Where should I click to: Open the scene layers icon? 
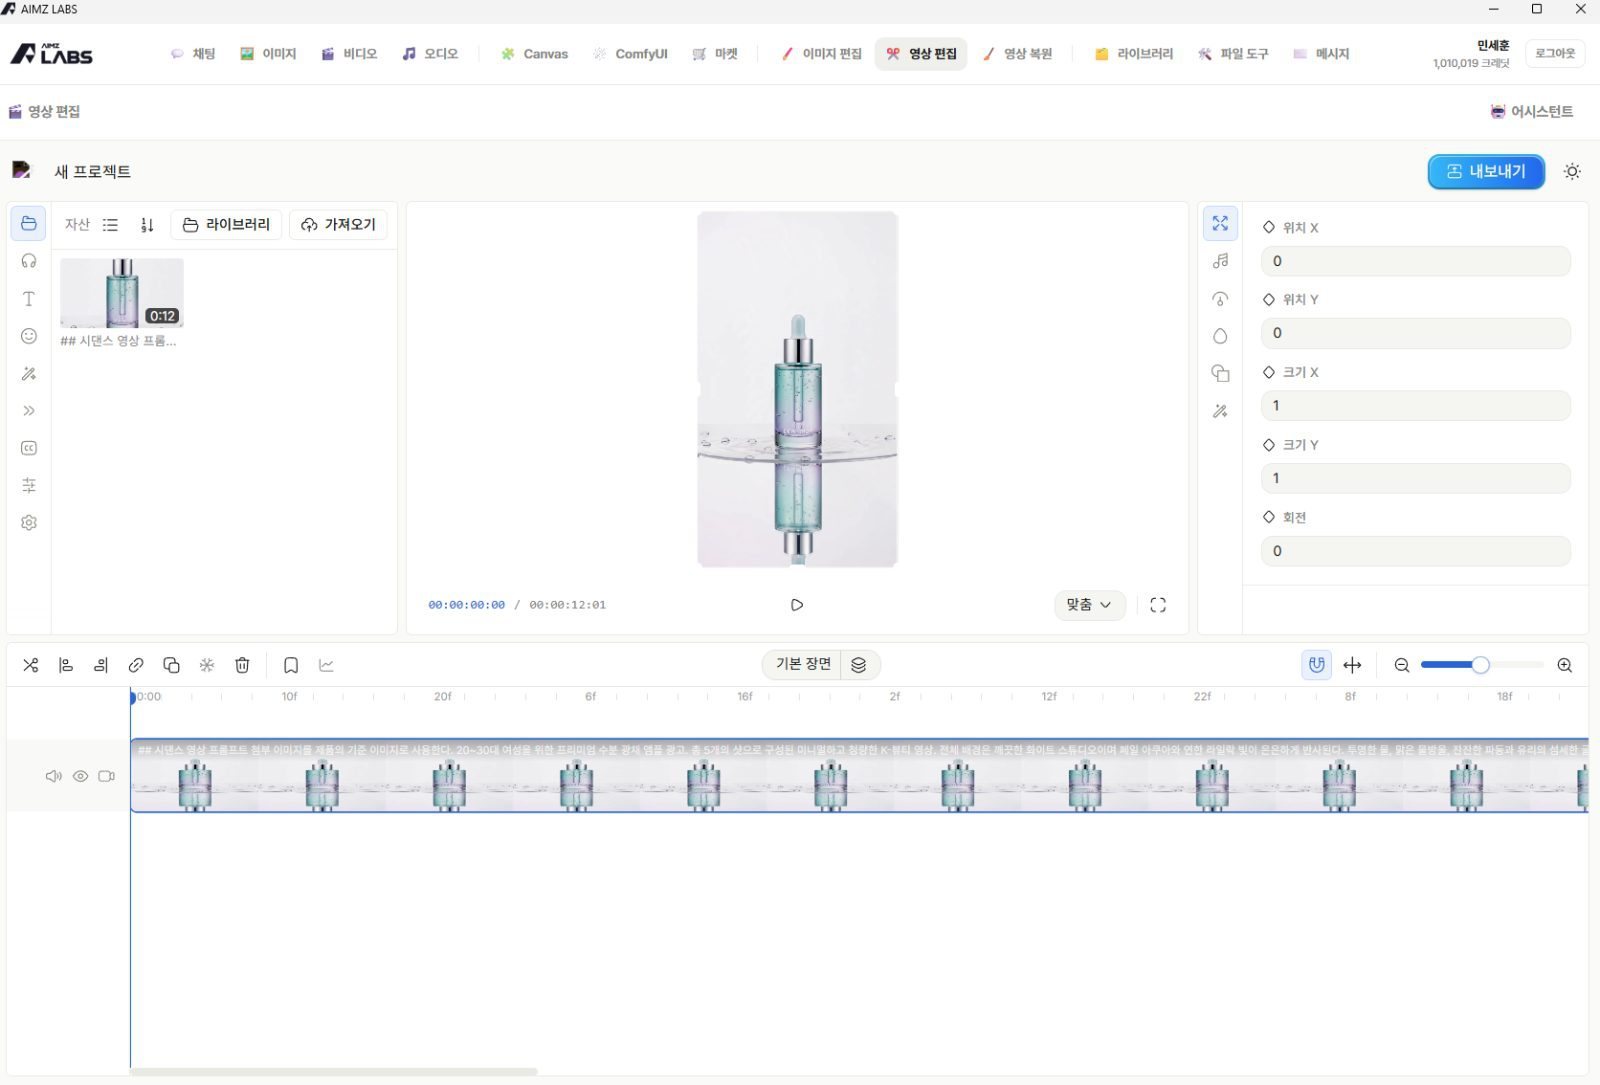click(x=859, y=665)
